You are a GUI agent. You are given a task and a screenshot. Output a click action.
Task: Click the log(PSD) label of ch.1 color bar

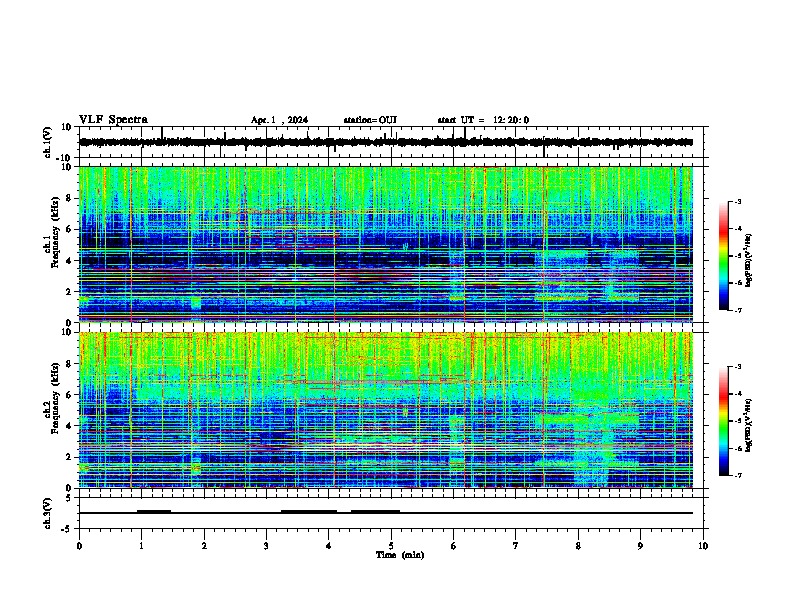pos(749,261)
